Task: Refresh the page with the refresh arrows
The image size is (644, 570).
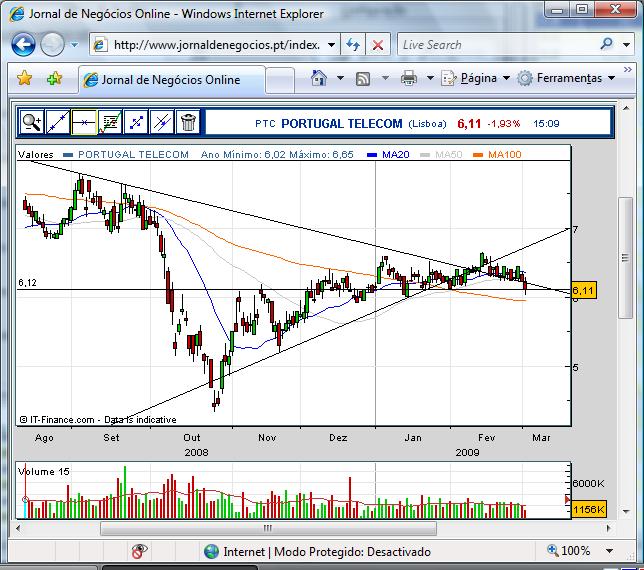Action: (353, 44)
